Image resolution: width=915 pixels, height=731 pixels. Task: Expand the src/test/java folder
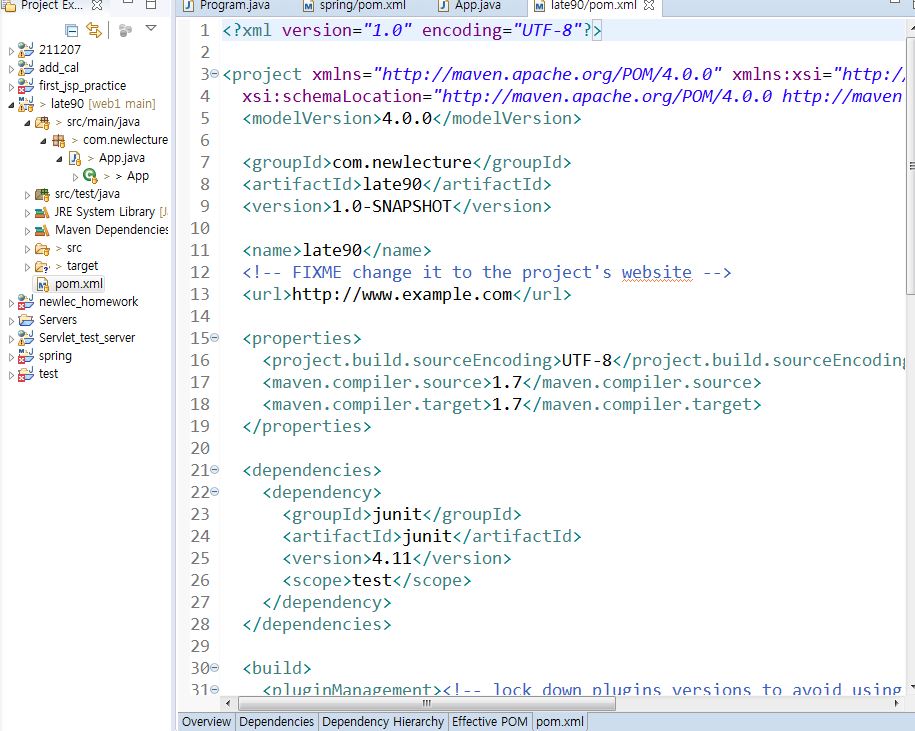27,195
